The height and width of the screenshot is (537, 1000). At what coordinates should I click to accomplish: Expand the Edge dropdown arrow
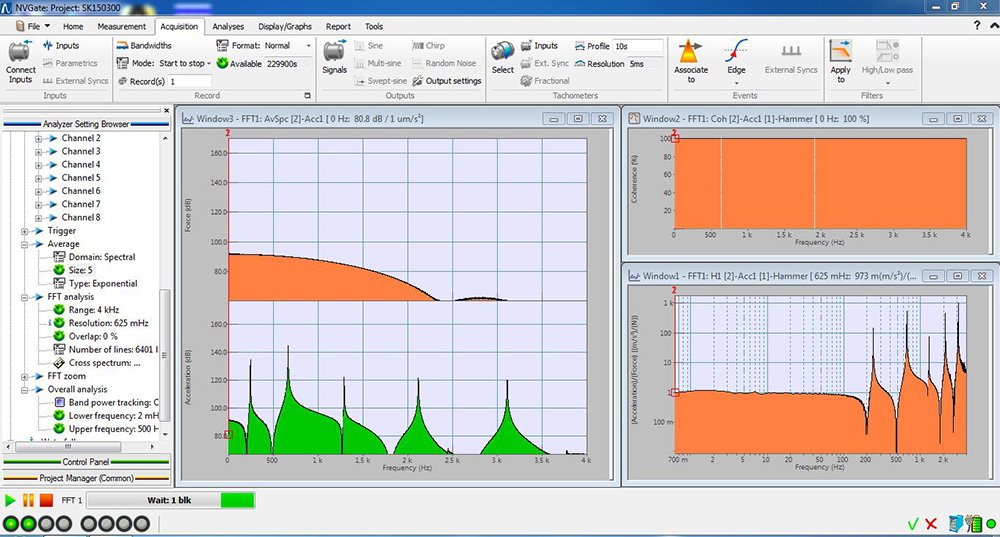pos(736,83)
